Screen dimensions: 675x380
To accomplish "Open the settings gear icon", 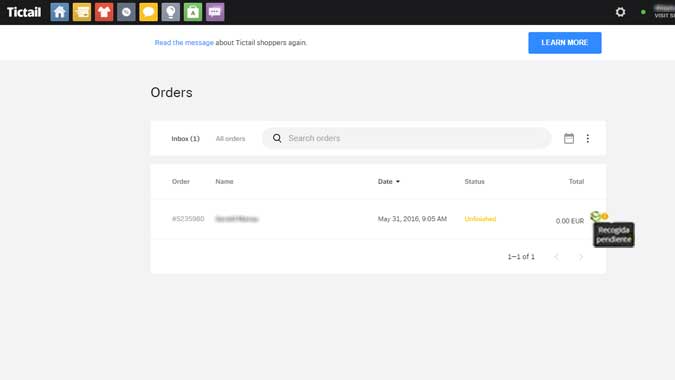I will (620, 12).
